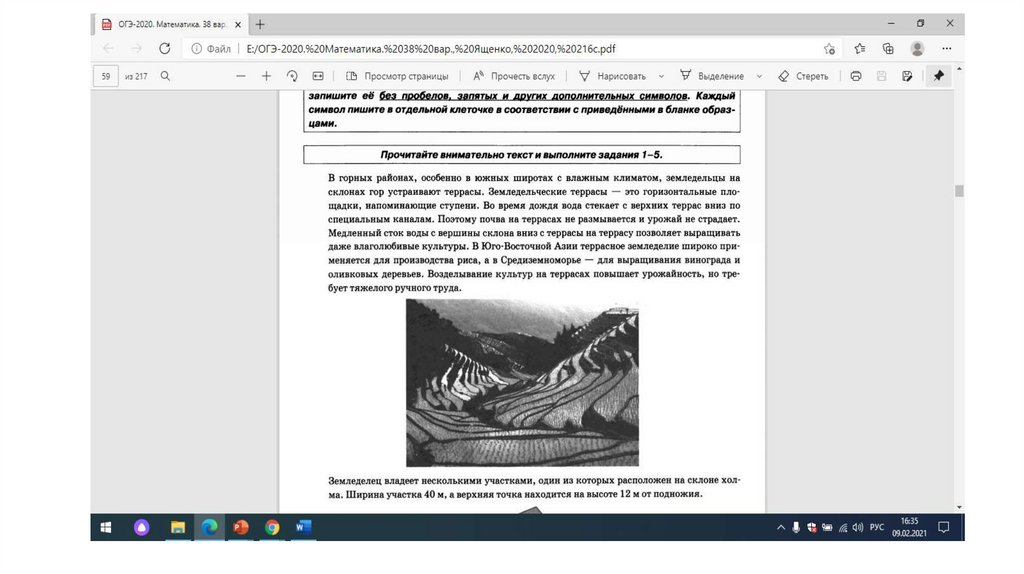Open Microsoft Word from taskbar
The width and height of the screenshot is (1024, 574).
click(x=303, y=528)
